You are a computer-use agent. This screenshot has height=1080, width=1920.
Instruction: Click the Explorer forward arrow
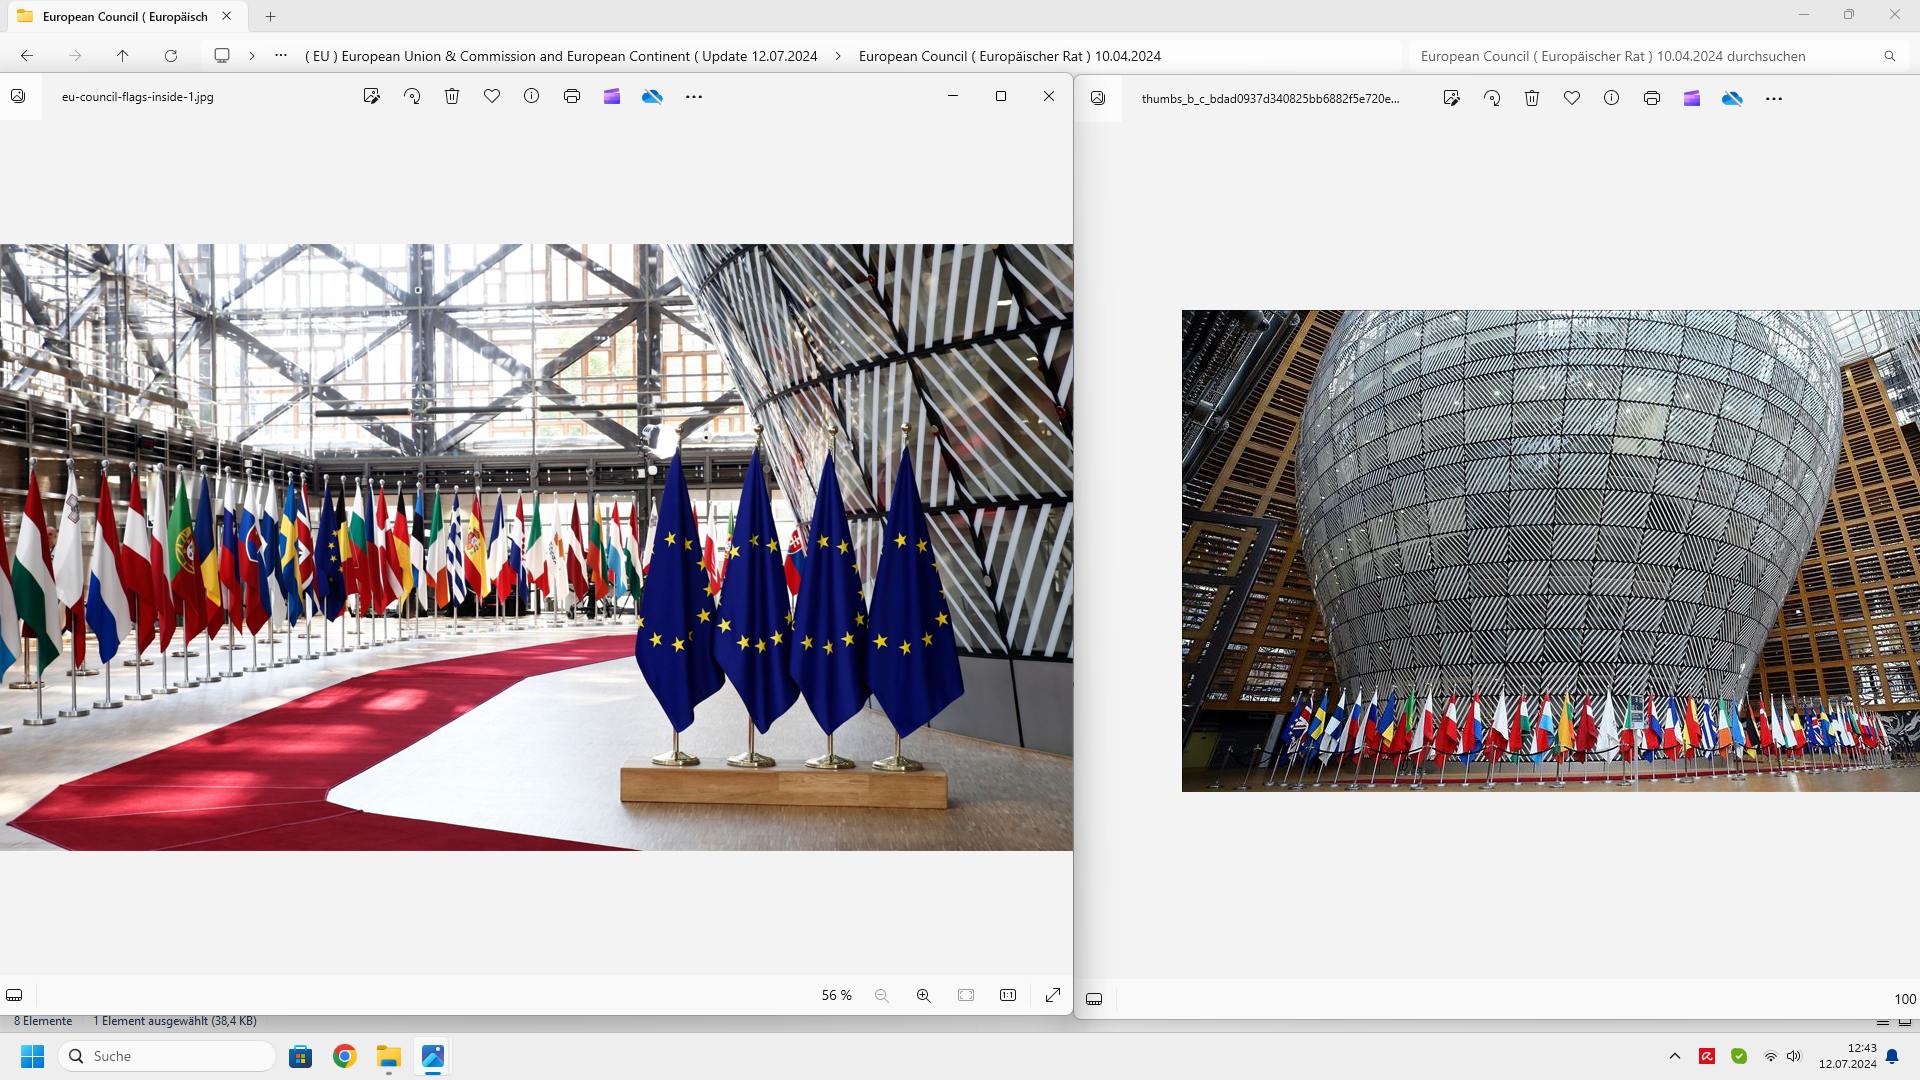pos(75,56)
